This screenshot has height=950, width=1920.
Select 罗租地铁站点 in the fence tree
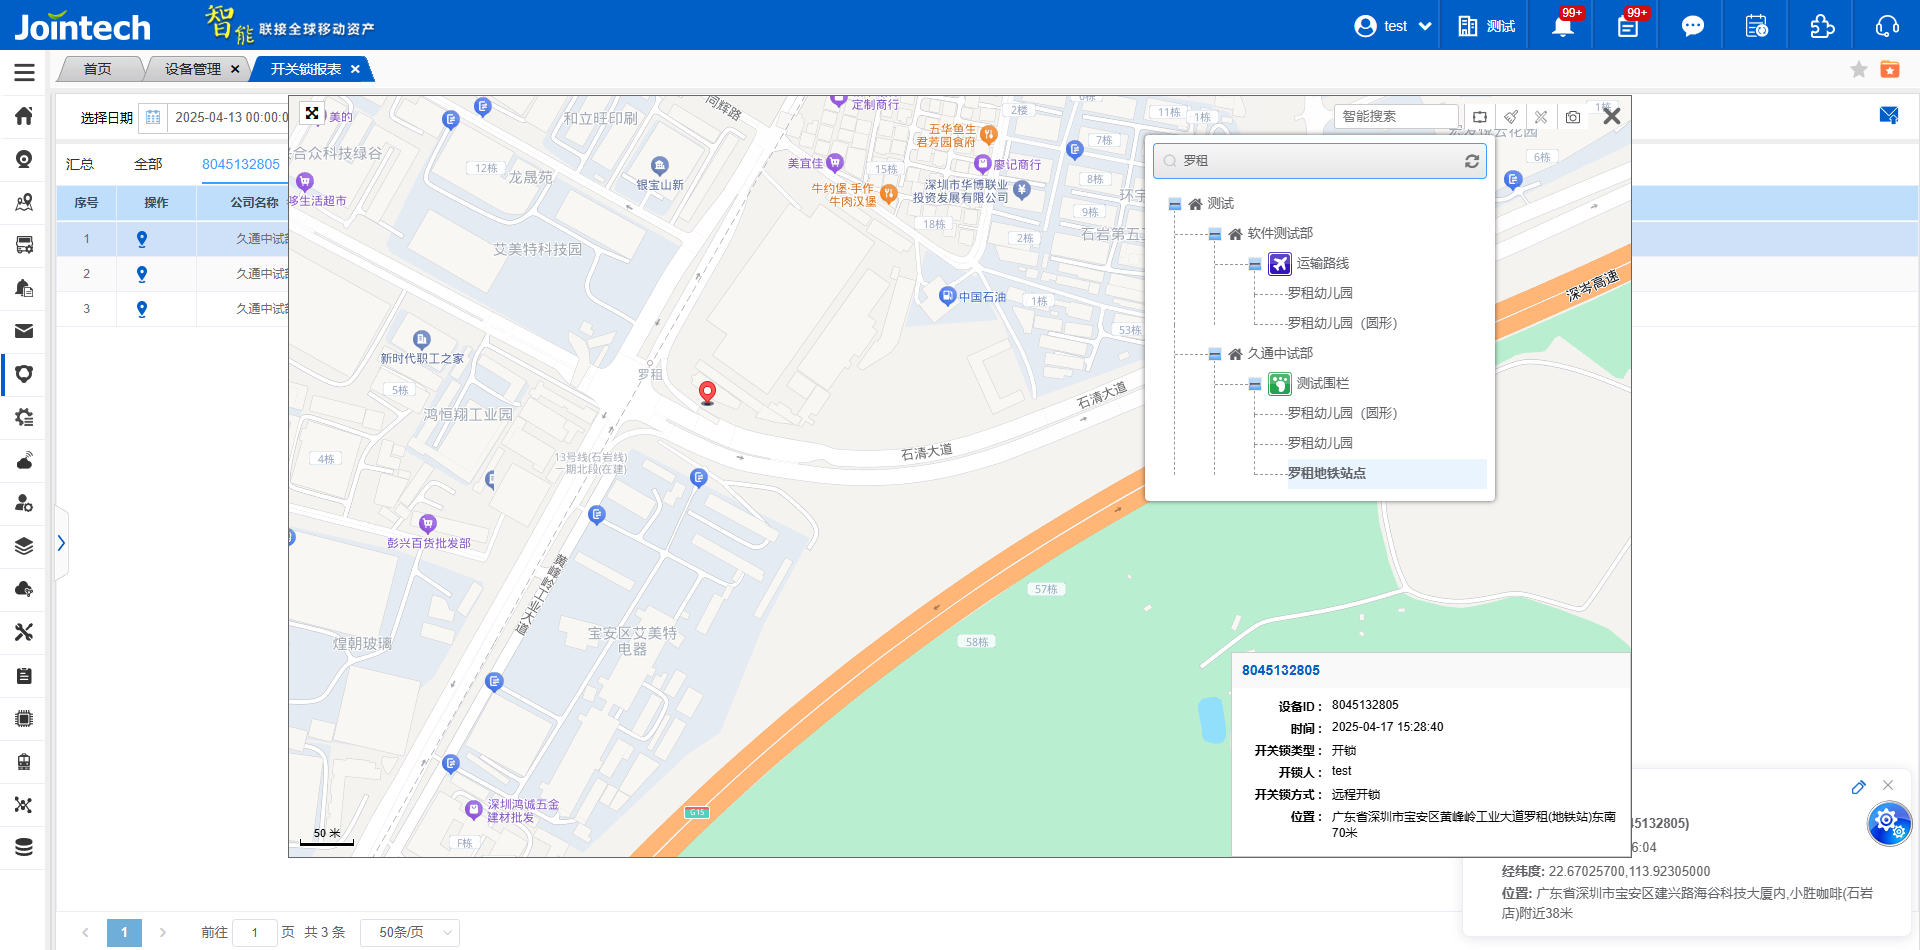[x=1326, y=473]
